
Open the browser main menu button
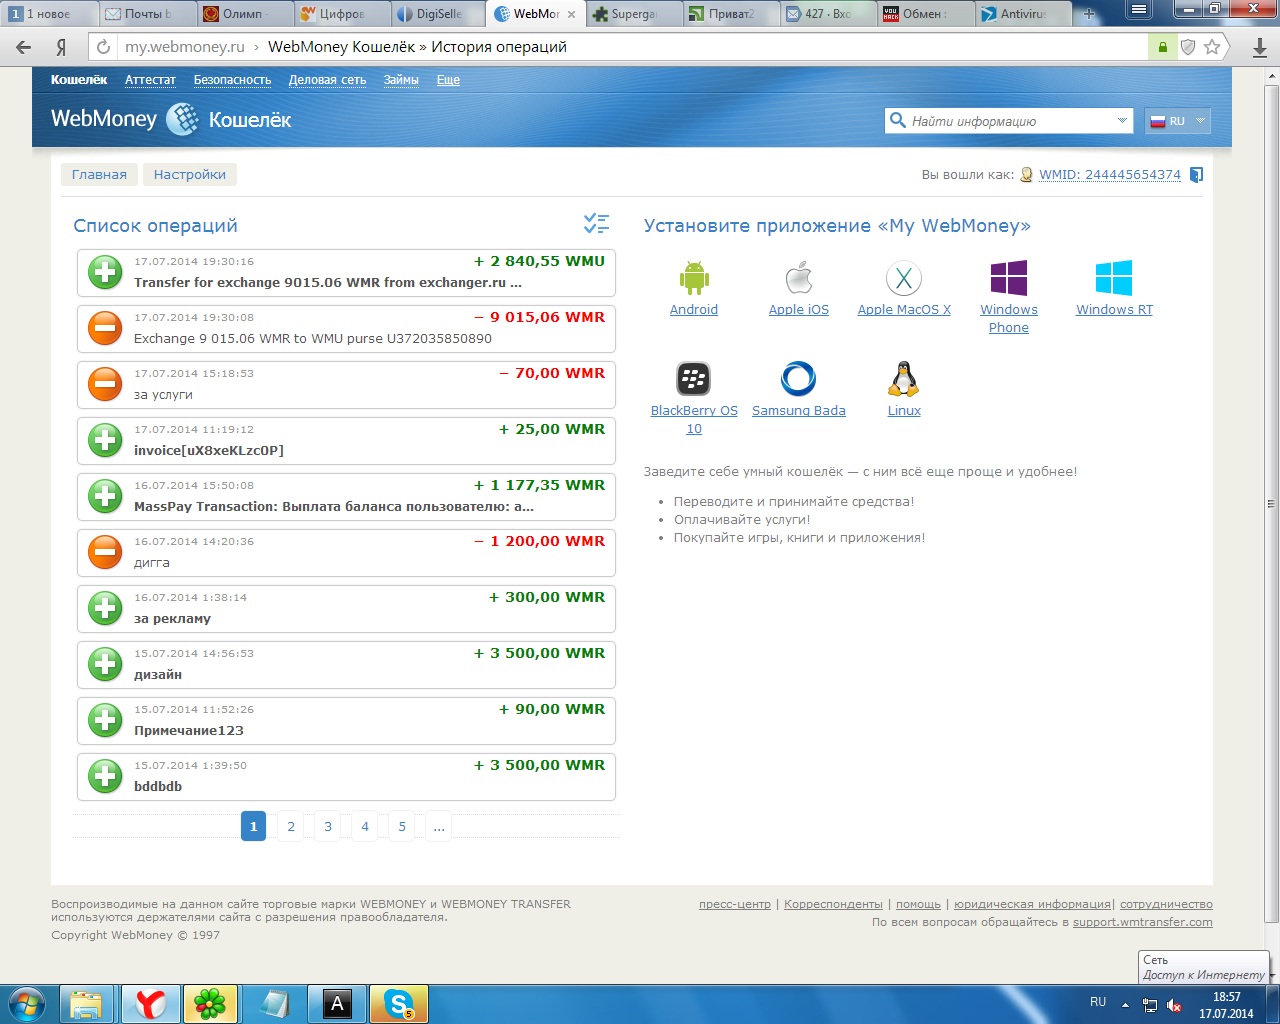tap(1138, 10)
